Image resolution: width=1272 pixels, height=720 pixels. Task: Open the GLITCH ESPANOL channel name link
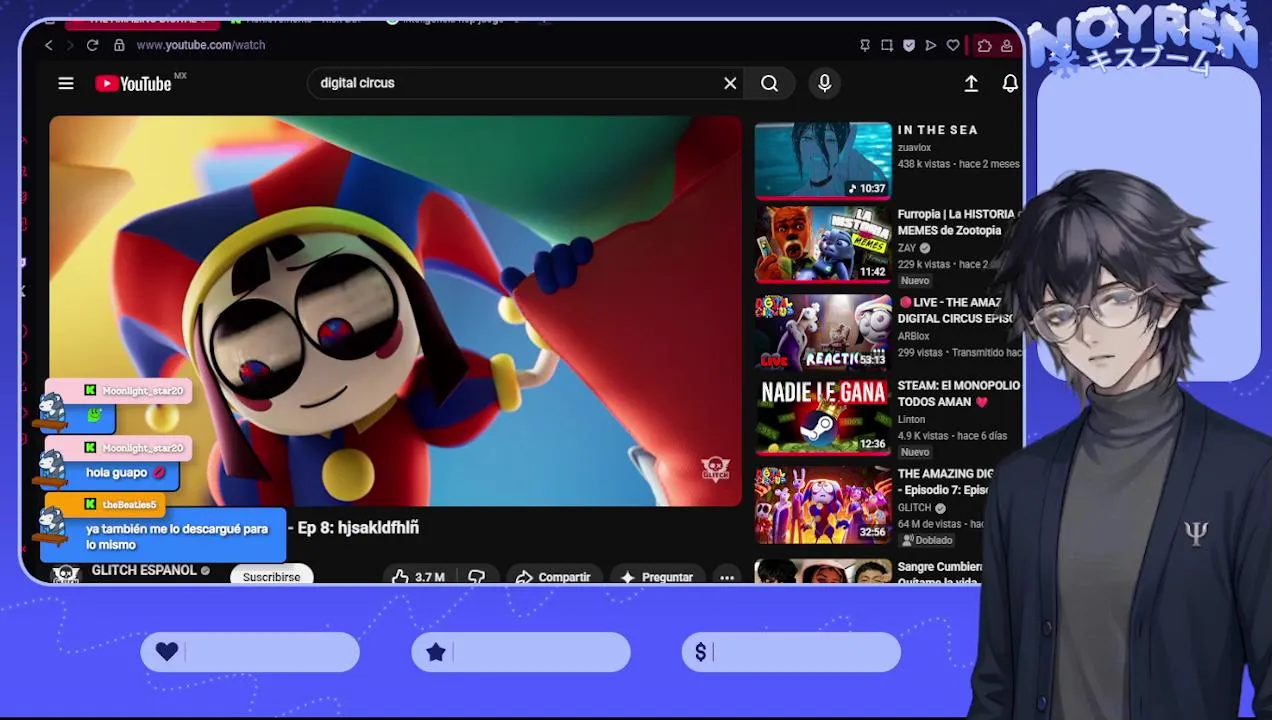coord(144,570)
